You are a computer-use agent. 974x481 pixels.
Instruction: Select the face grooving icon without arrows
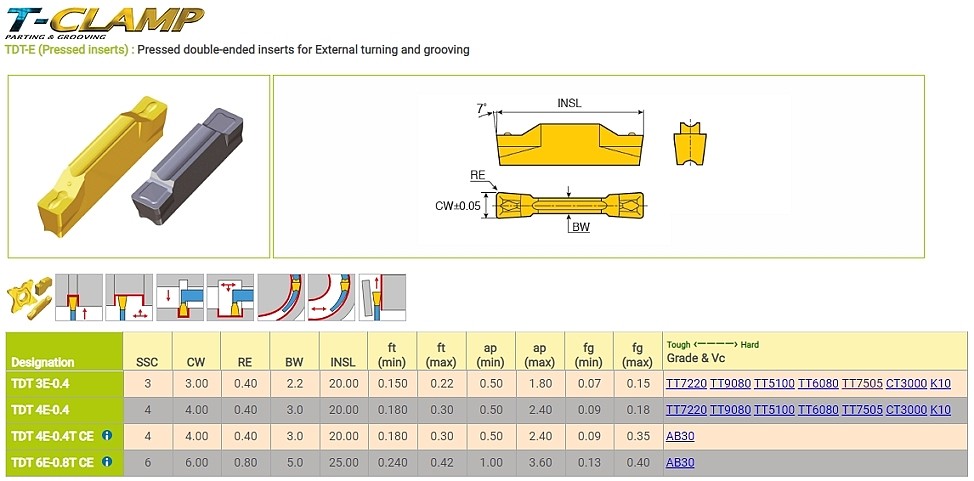coord(281,298)
